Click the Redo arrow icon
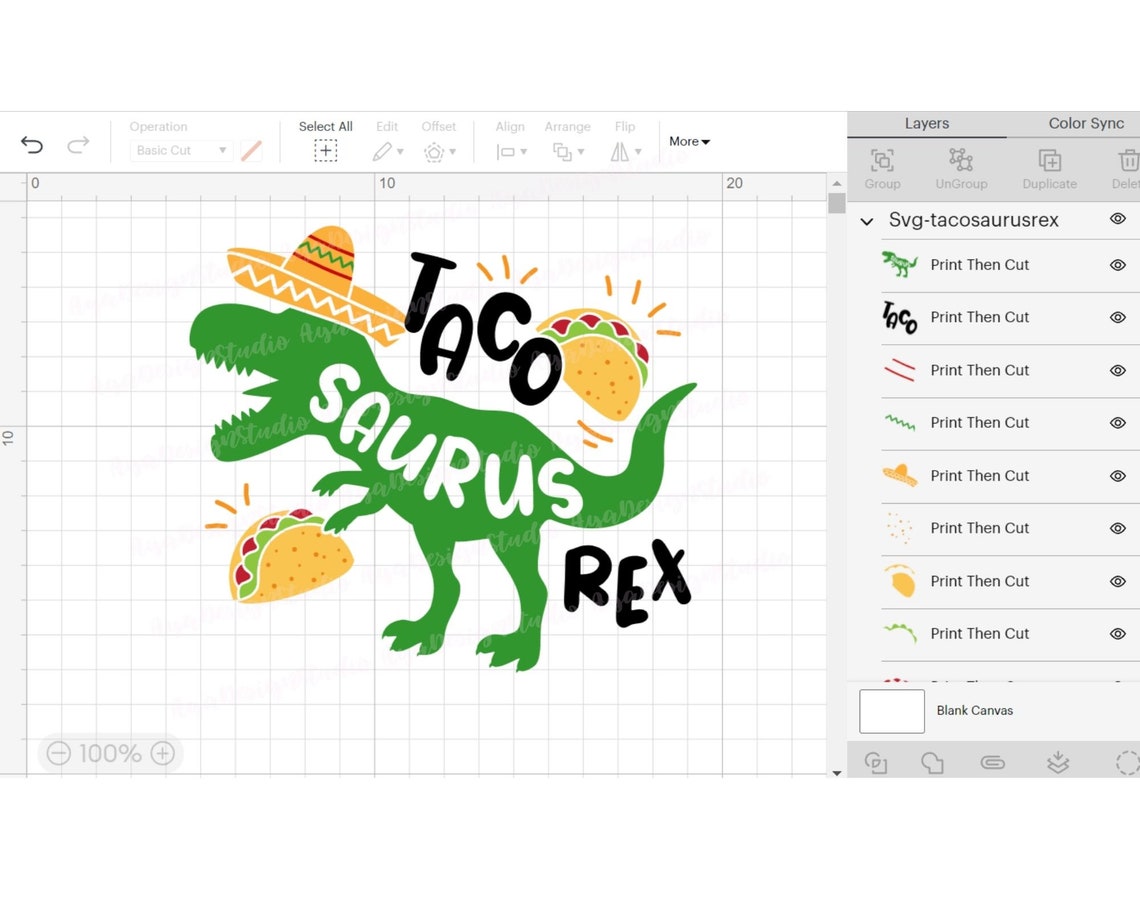Image resolution: width=1140 pixels, height=923 pixels. tap(78, 145)
